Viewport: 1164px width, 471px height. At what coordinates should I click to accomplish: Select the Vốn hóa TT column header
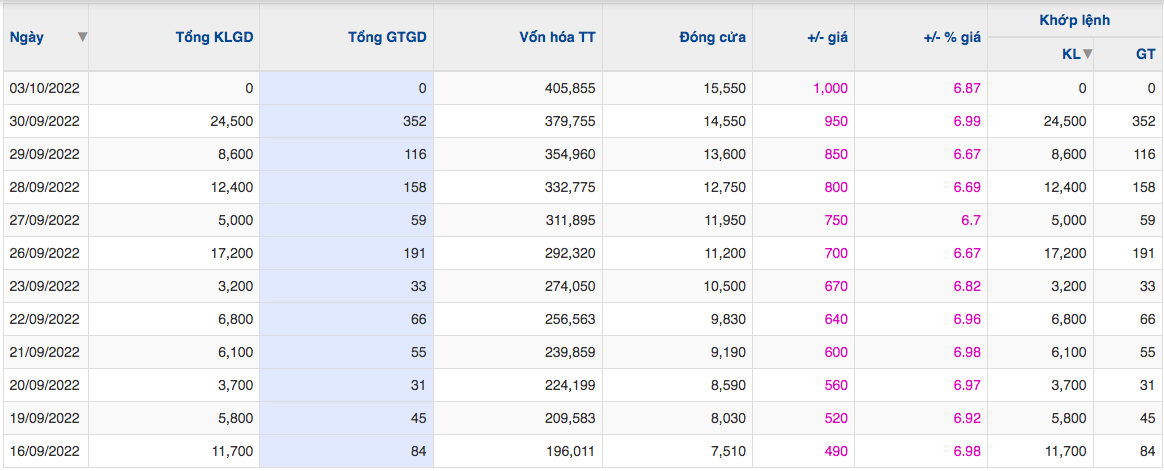pyautogui.click(x=557, y=37)
